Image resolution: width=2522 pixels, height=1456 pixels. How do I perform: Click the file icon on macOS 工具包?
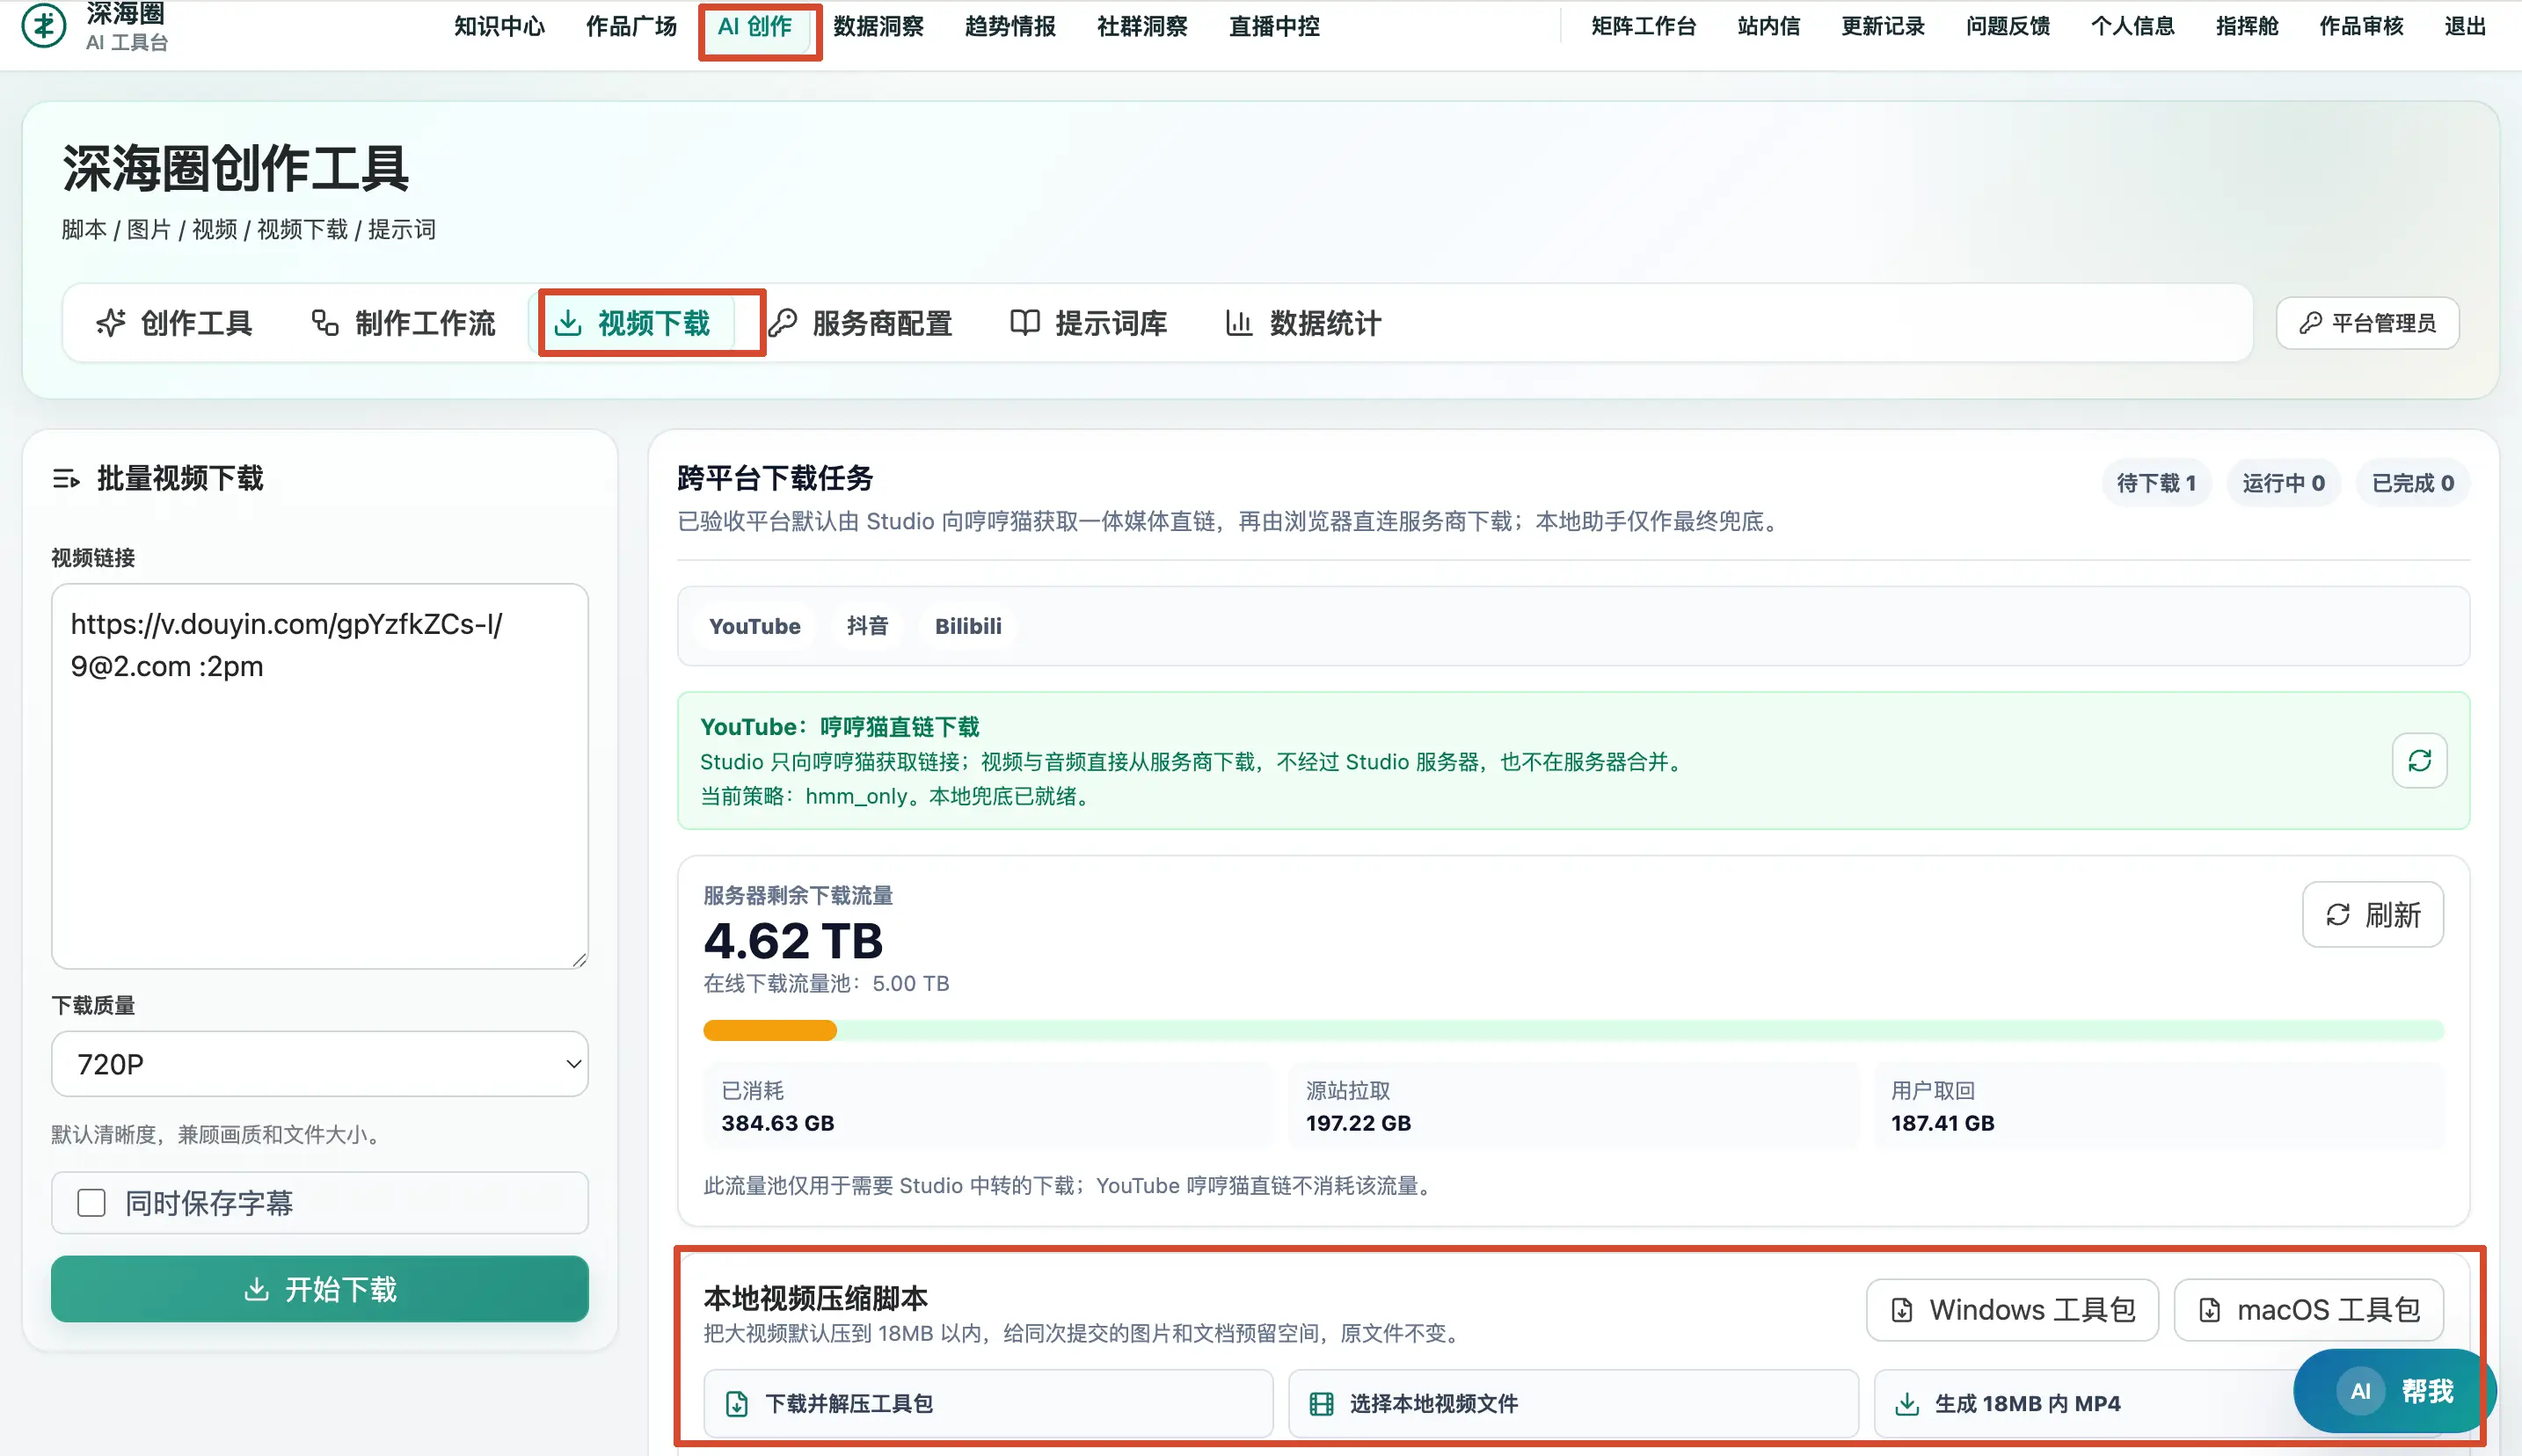[2210, 1310]
